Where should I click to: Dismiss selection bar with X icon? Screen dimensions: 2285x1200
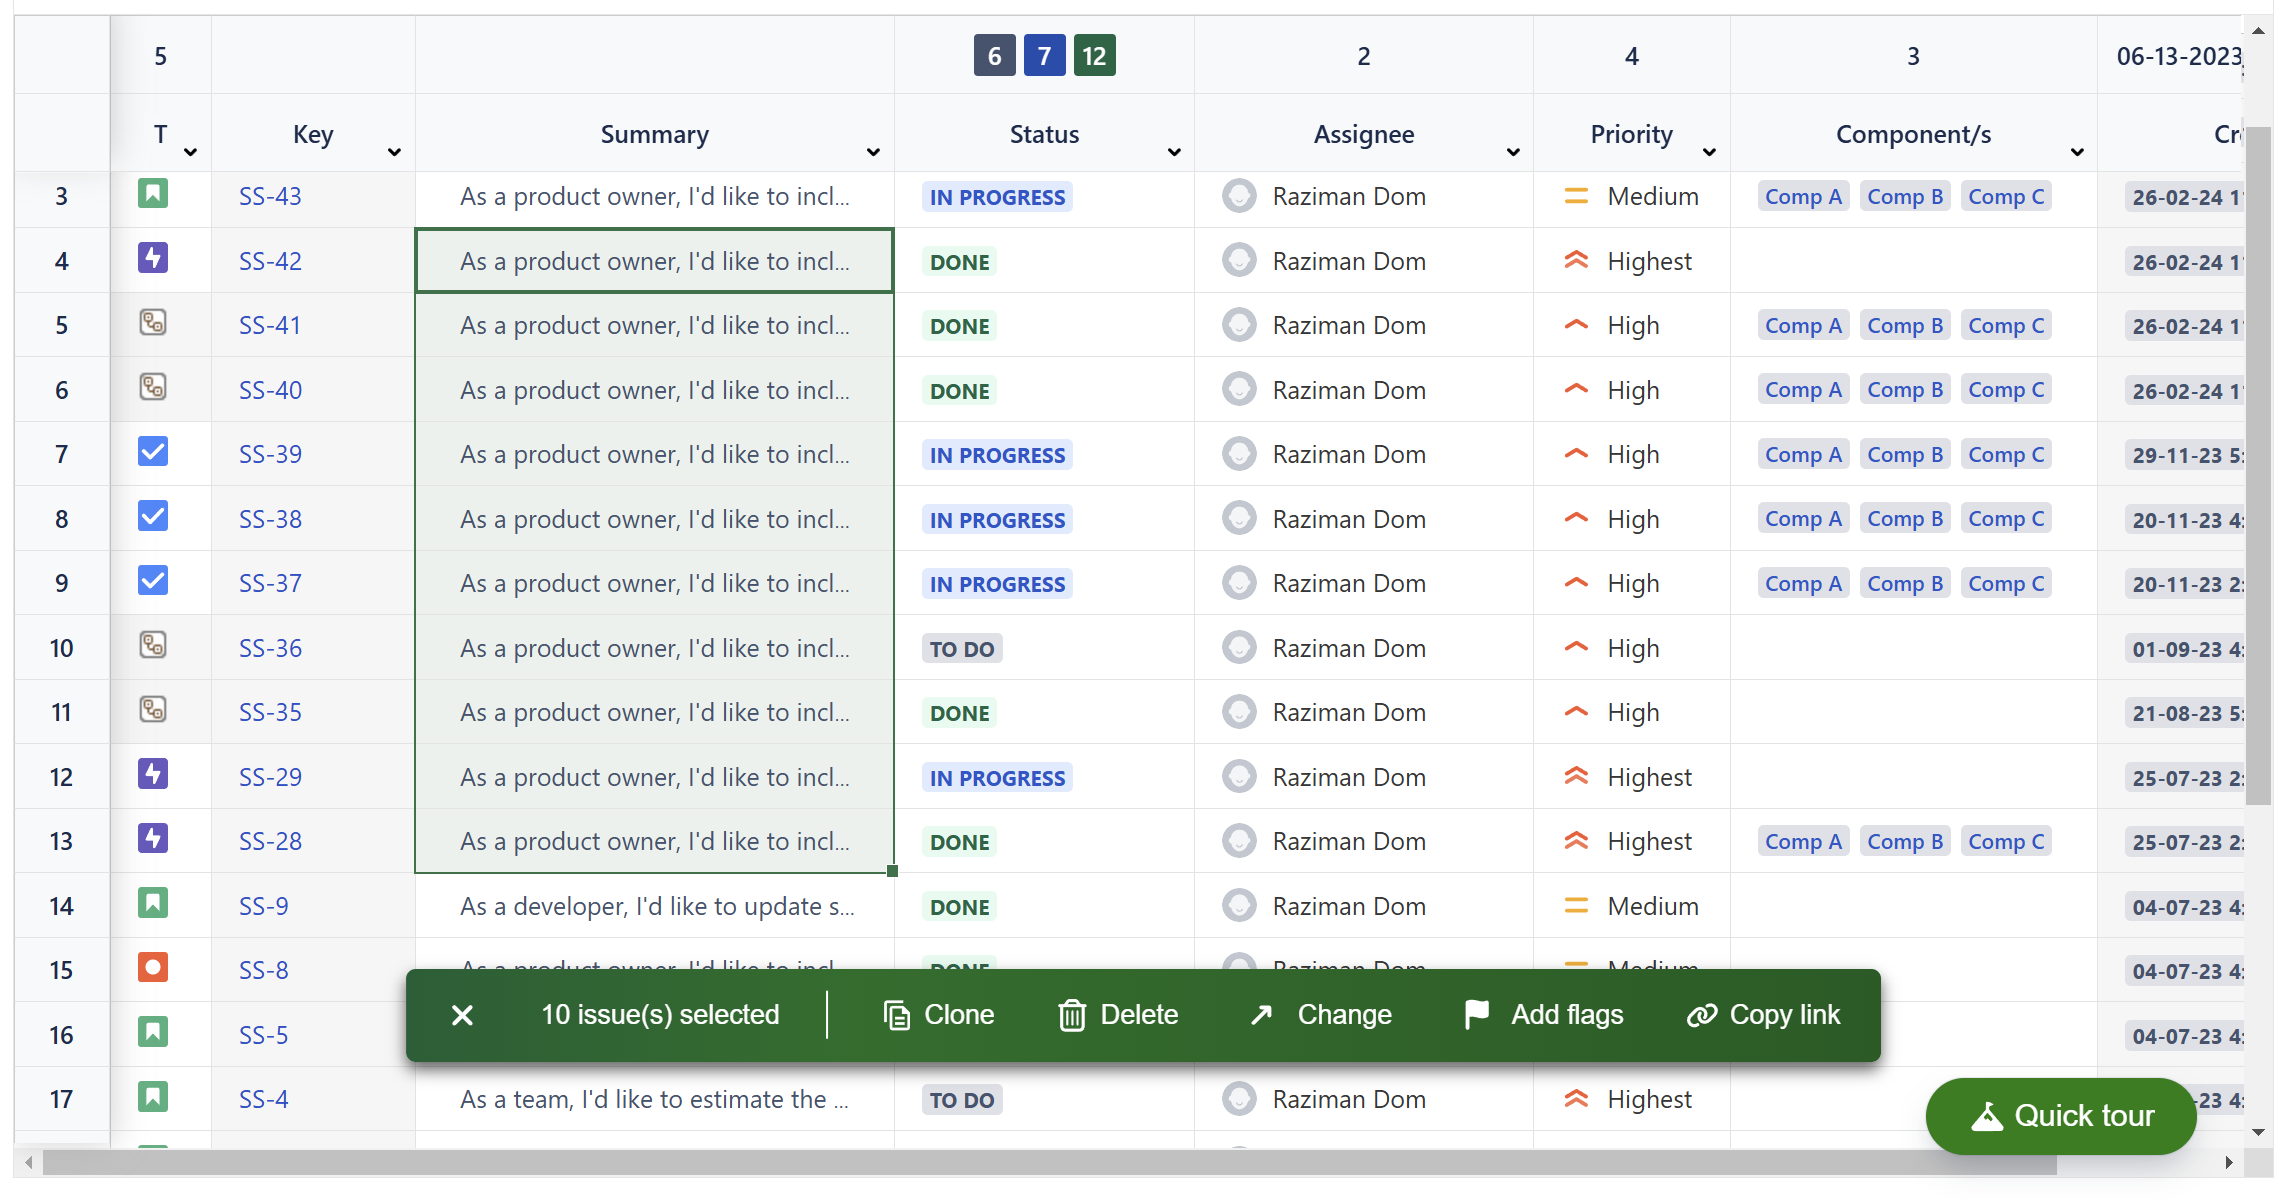tap(462, 1015)
